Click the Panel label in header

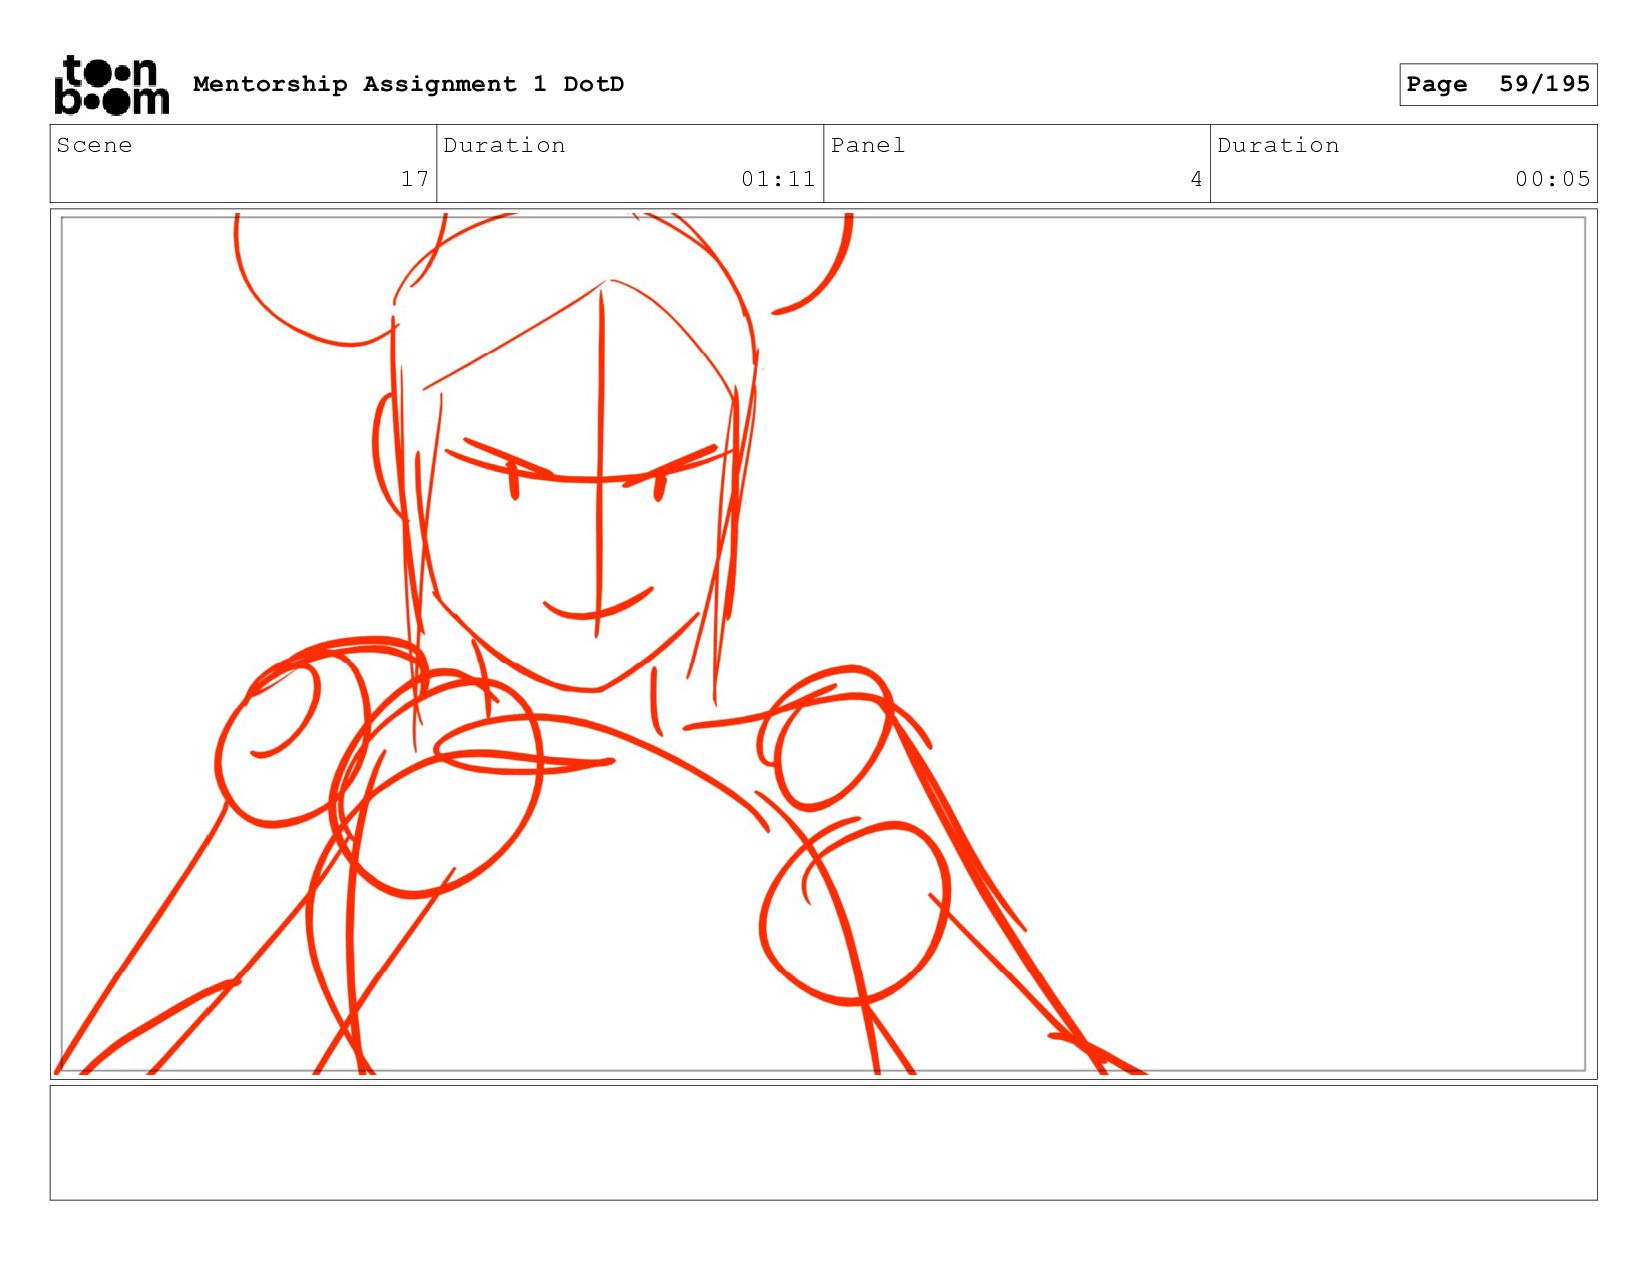(868, 145)
